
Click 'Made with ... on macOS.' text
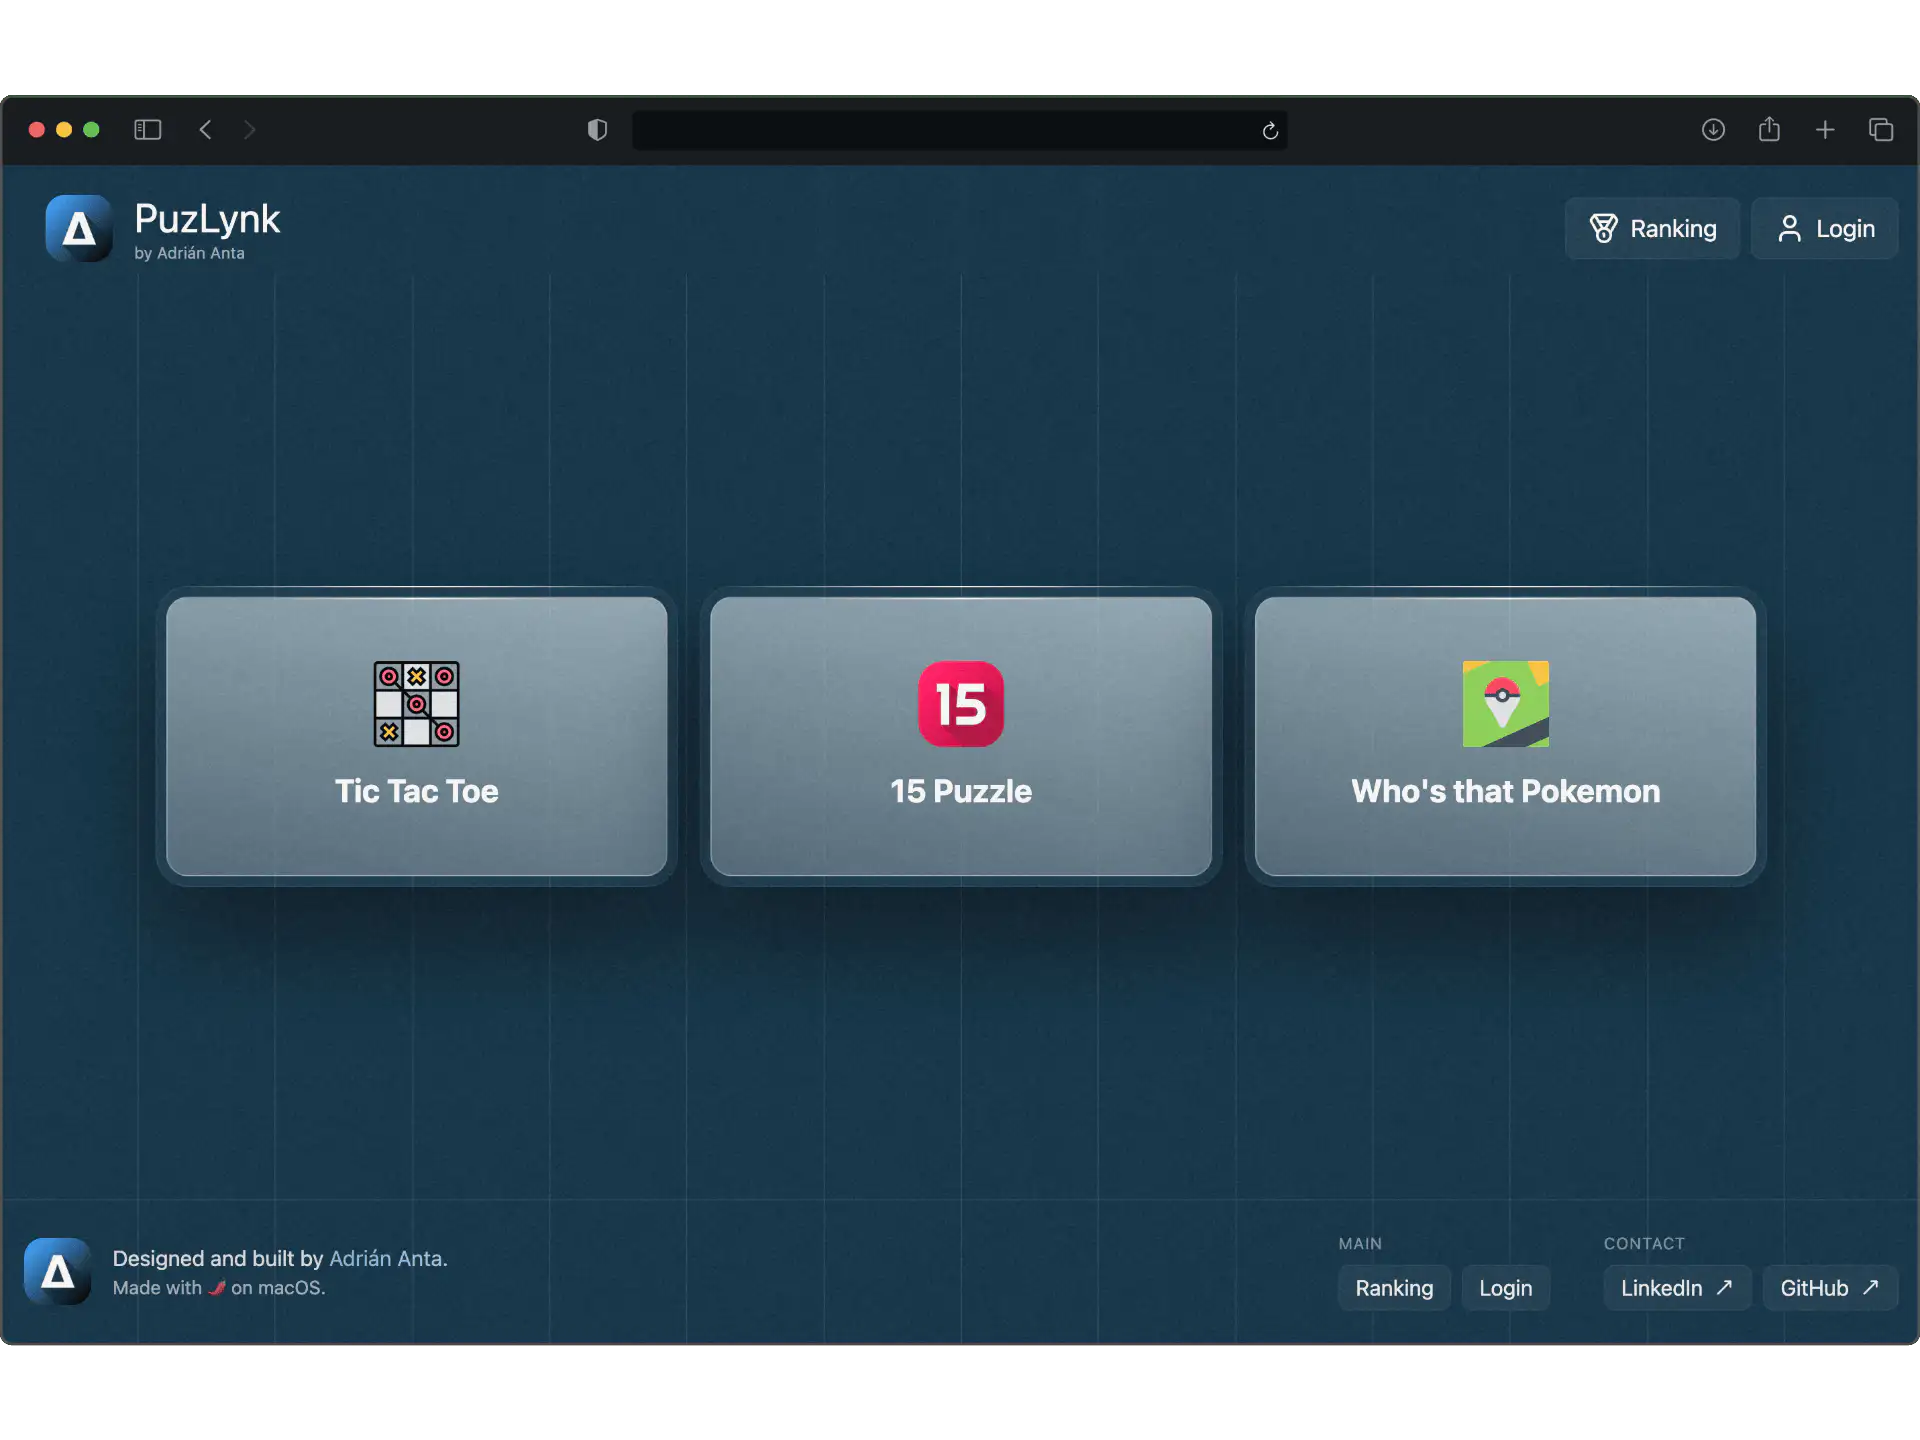219,1288
